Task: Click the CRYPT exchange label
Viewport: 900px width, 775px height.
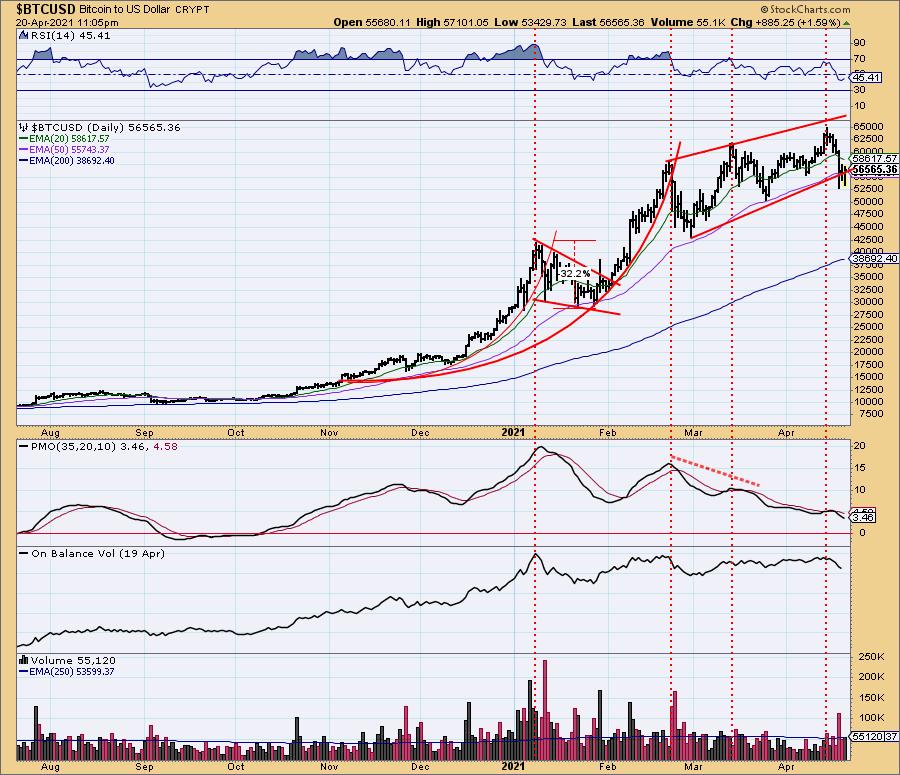Action: pos(192,10)
